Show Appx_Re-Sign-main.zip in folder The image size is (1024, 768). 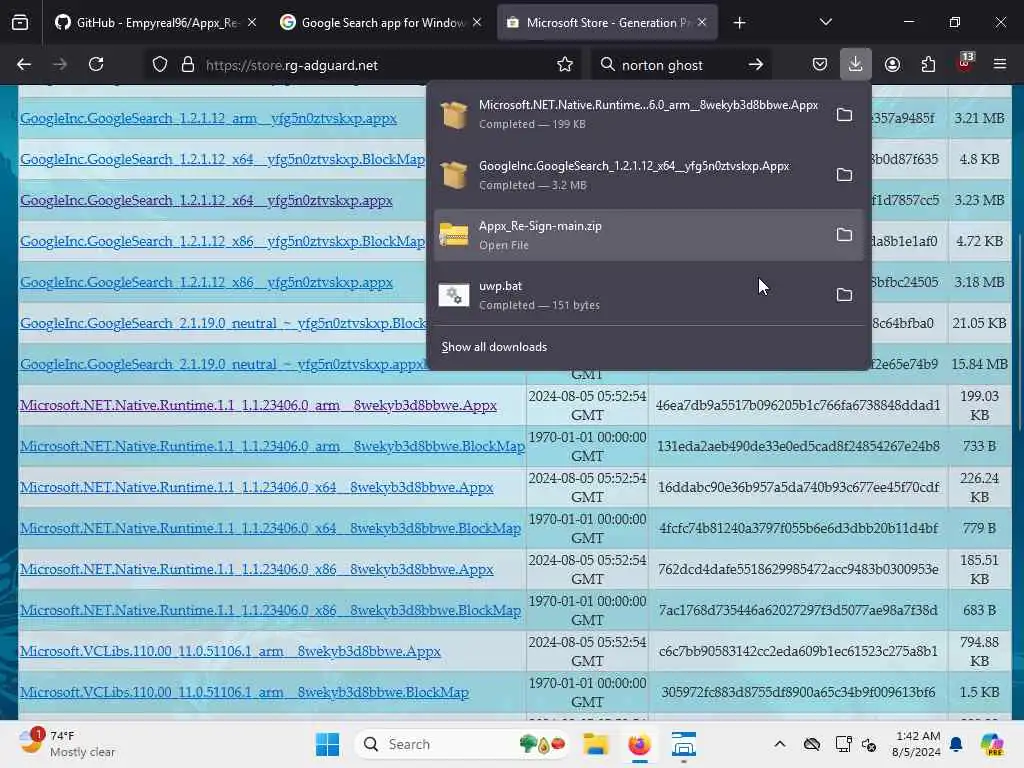[844, 235]
